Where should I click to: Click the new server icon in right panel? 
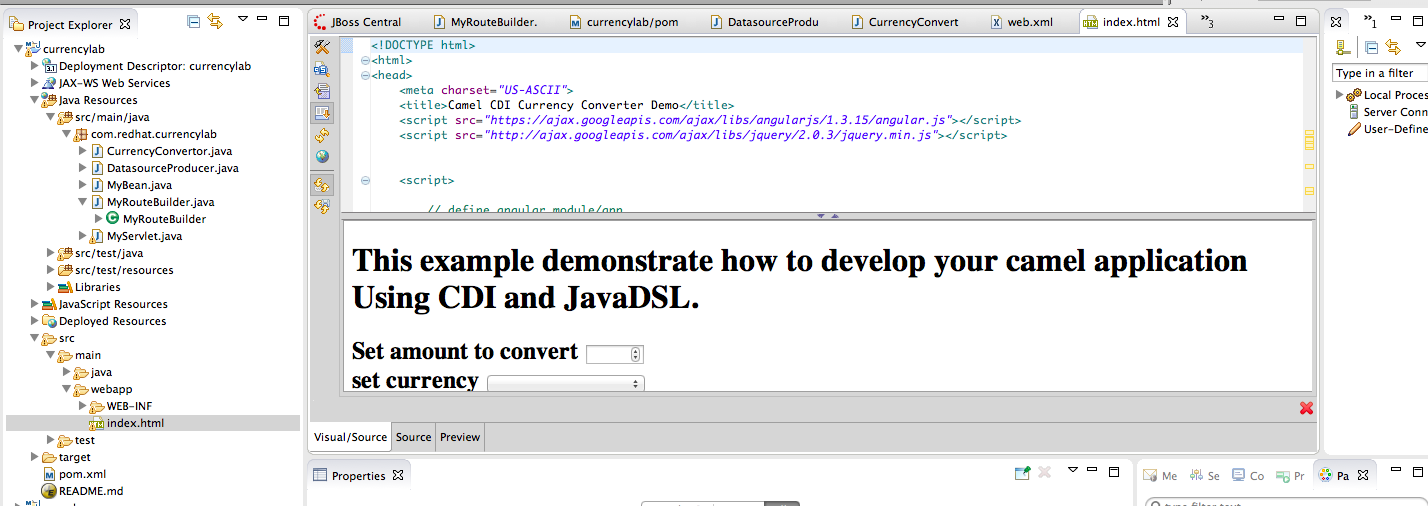[1345, 47]
